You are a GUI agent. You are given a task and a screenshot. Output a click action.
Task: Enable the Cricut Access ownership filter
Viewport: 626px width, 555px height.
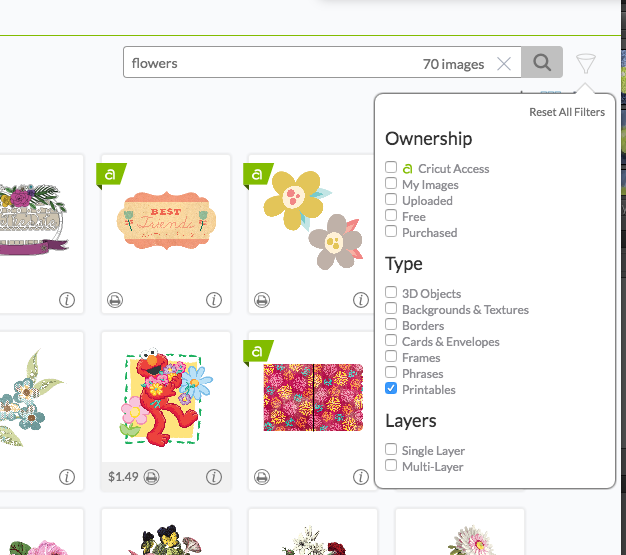391,167
